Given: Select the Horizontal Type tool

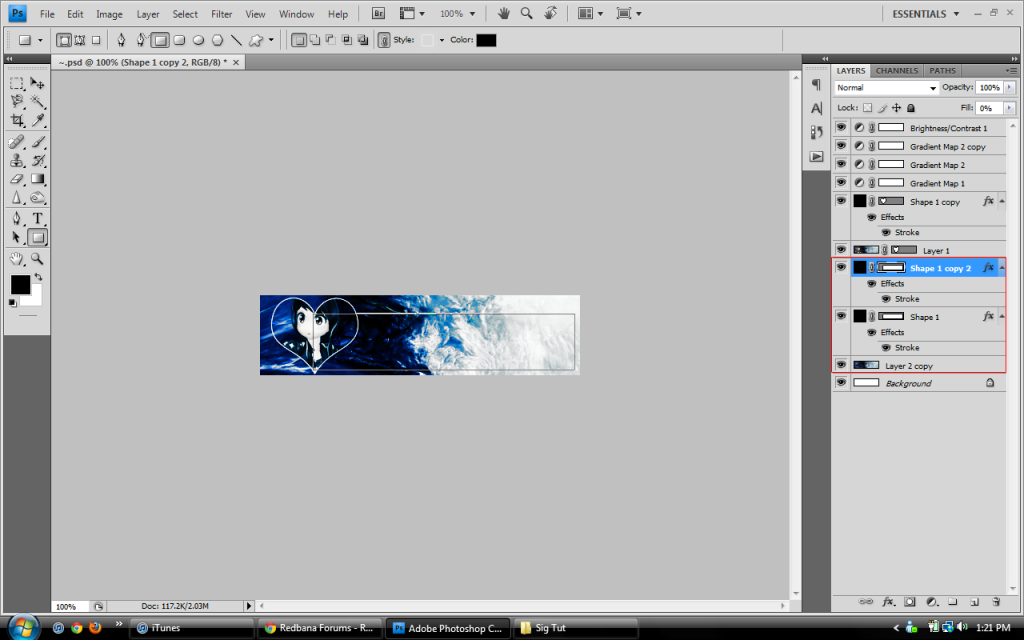Looking at the screenshot, I should (x=37, y=218).
